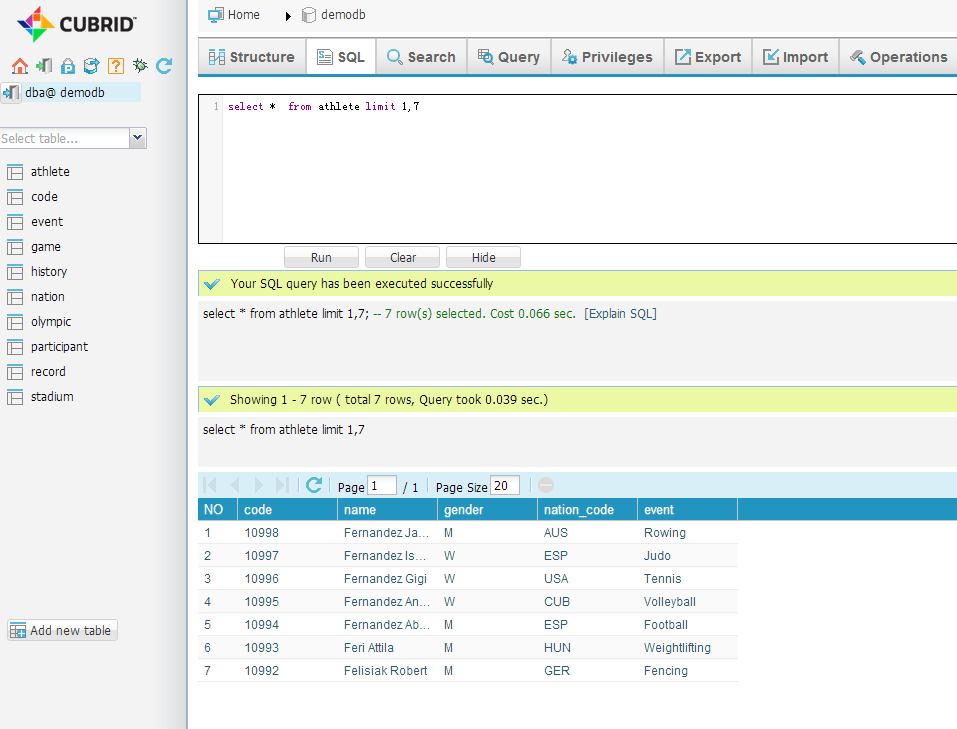Click the NO column header
Image resolution: width=957 pixels, height=729 pixels.
pyautogui.click(x=218, y=510)
